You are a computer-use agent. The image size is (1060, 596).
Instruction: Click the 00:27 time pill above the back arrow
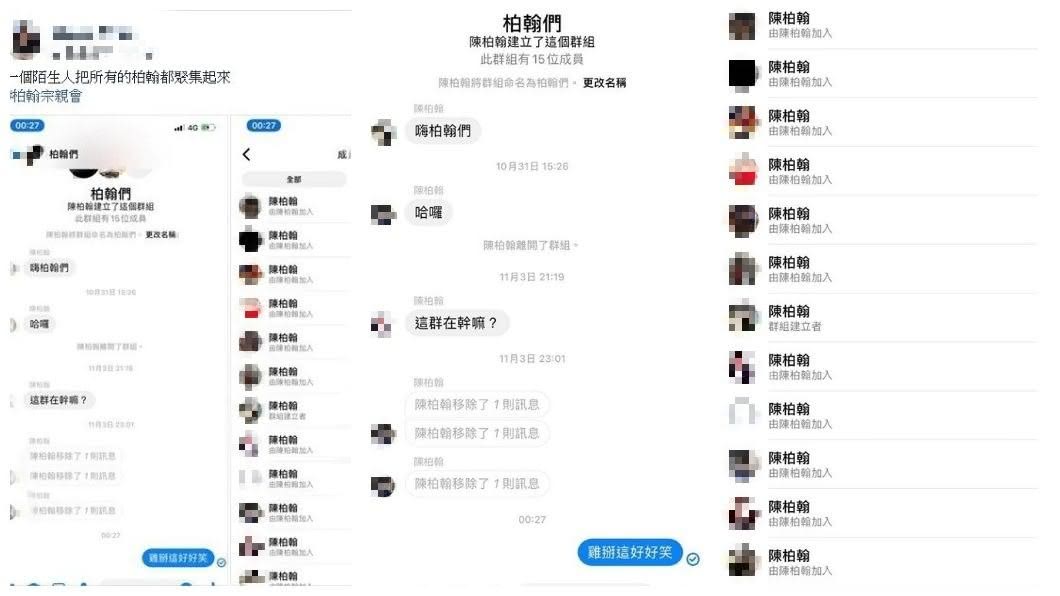(264, 126)
